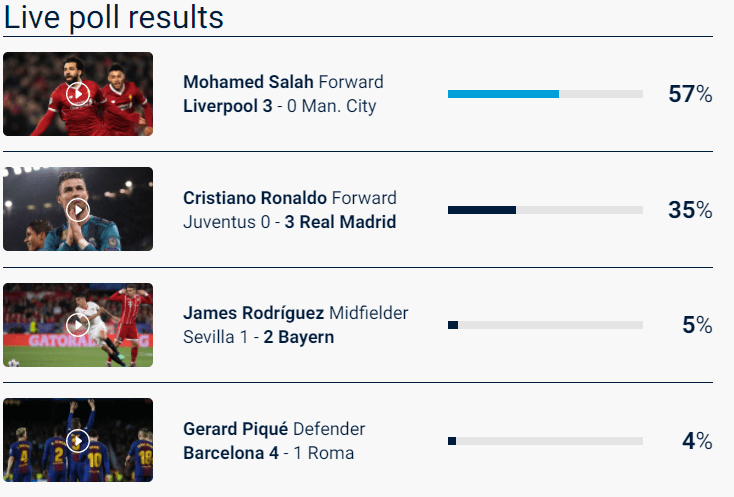The image size is (734, 497).
Task: Click the Mohamed Salah player name
Action: 248,82
